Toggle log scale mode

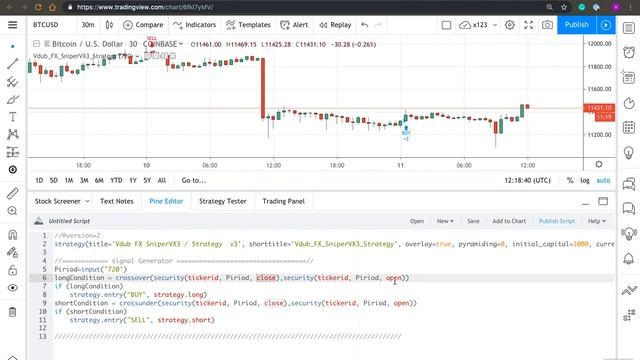585,180
